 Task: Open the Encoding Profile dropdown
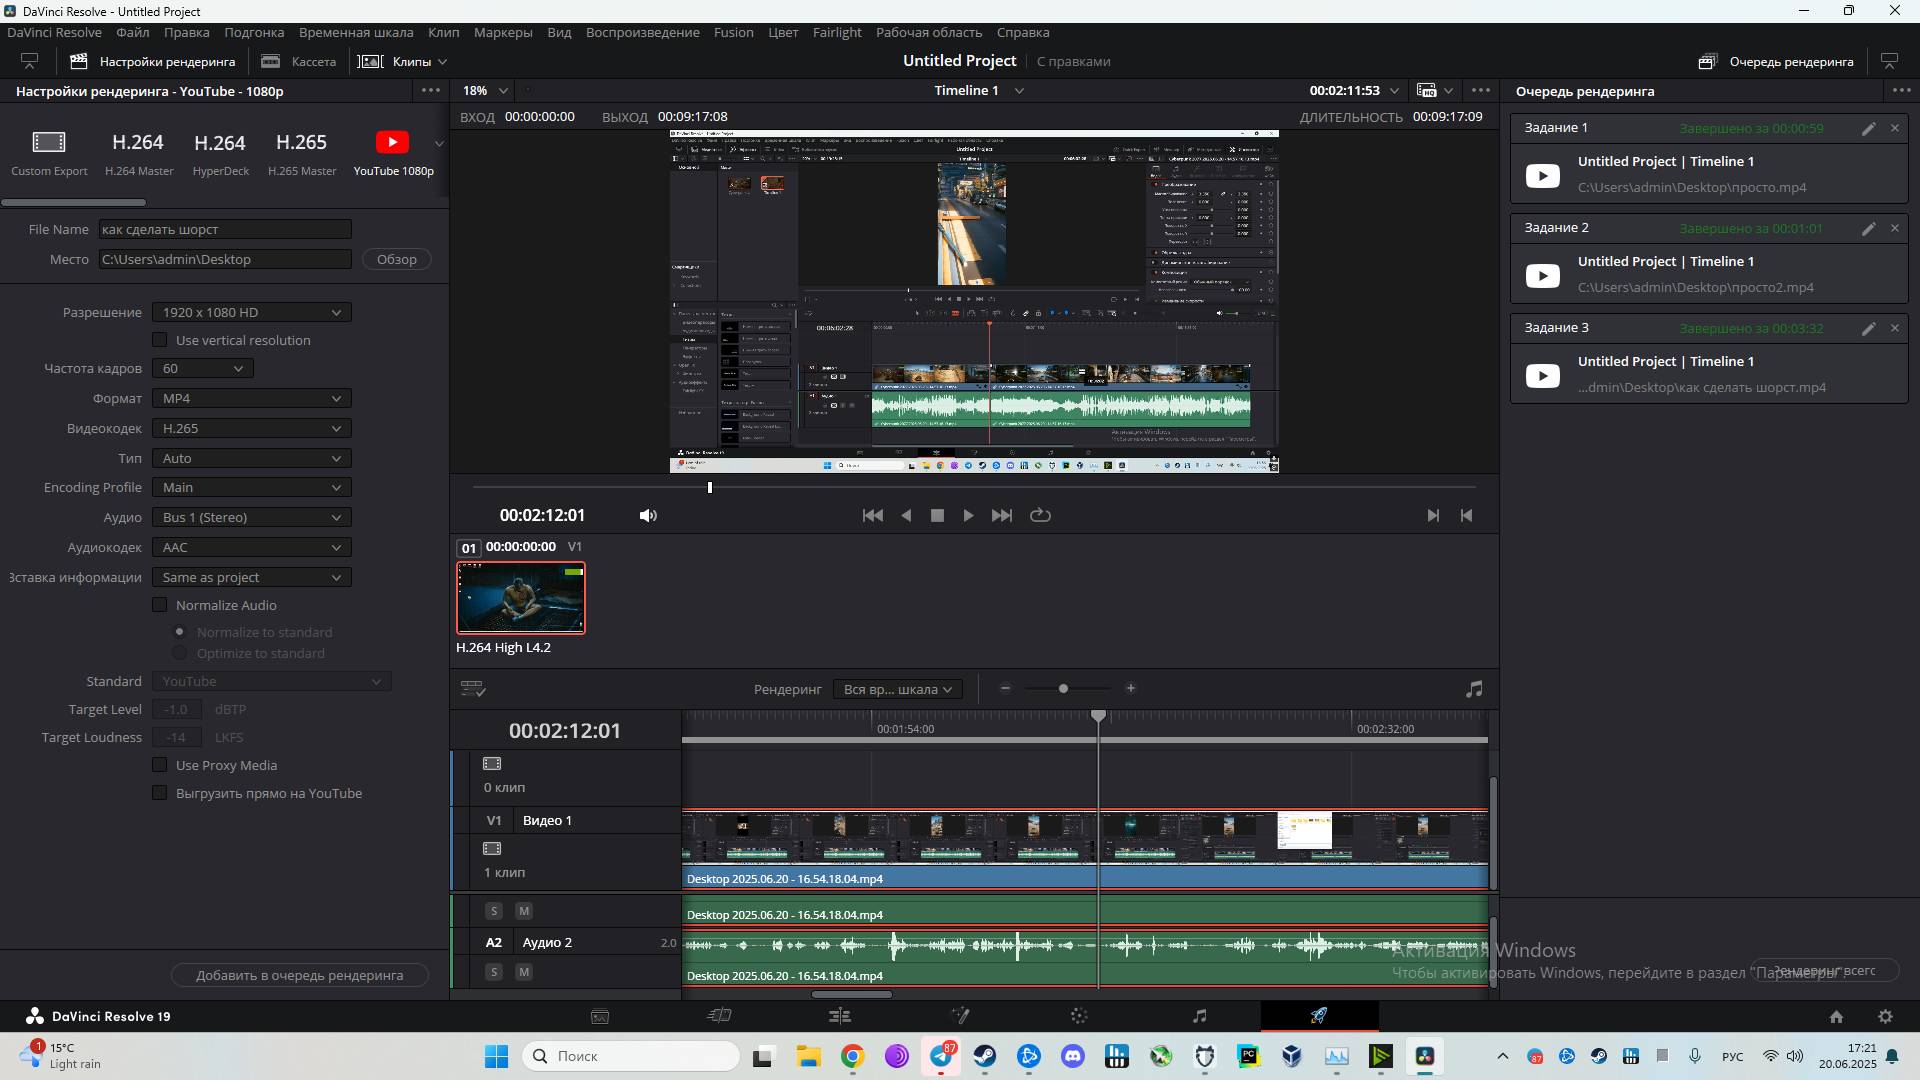coord(251,488)
